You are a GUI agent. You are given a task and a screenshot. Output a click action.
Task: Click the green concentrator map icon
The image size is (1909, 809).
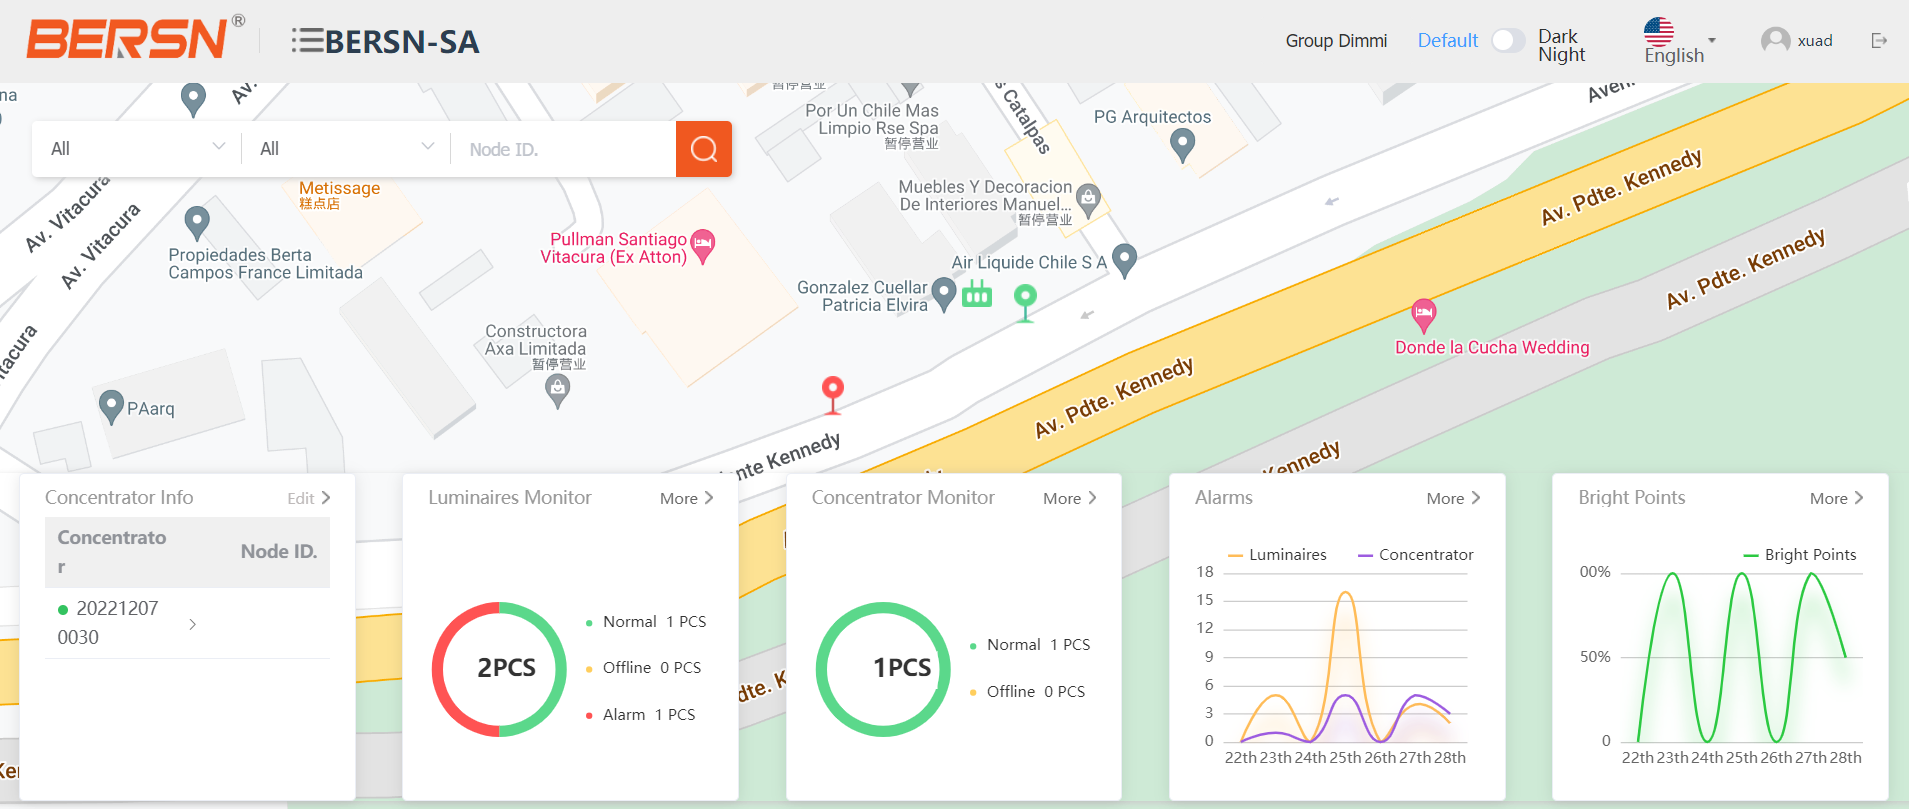tap(977, 294)
